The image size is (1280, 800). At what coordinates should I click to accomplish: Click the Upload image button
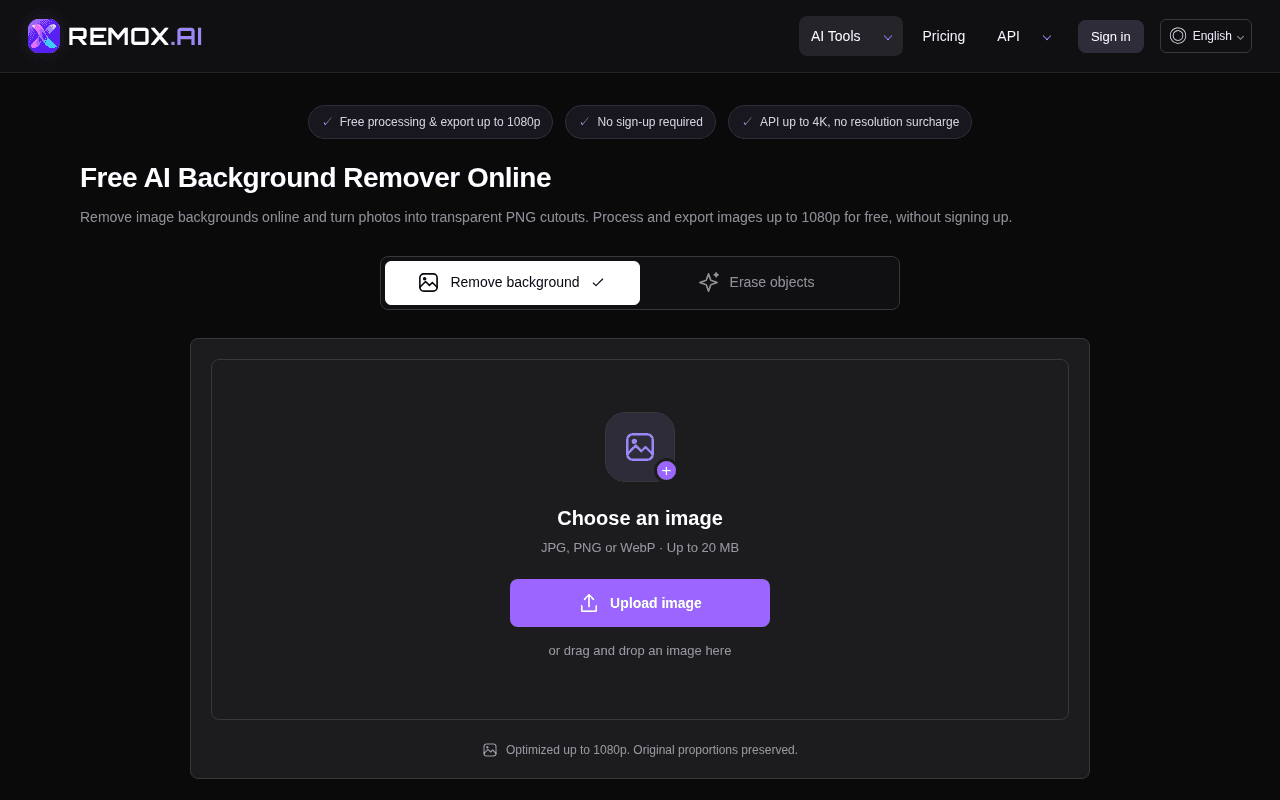point(640,603)
